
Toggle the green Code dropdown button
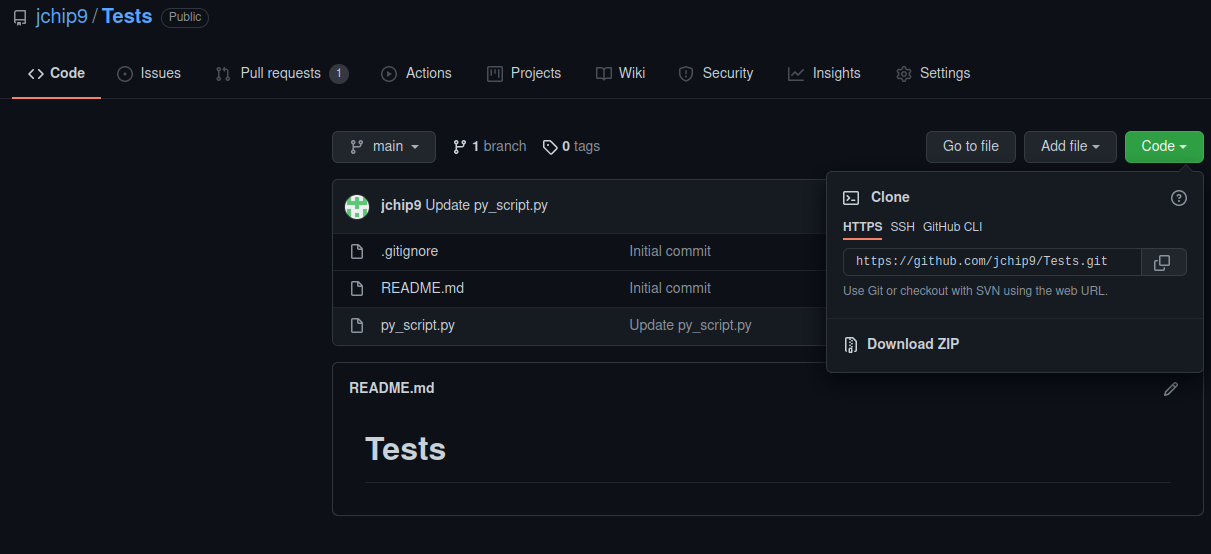(x=1164, y=146)
